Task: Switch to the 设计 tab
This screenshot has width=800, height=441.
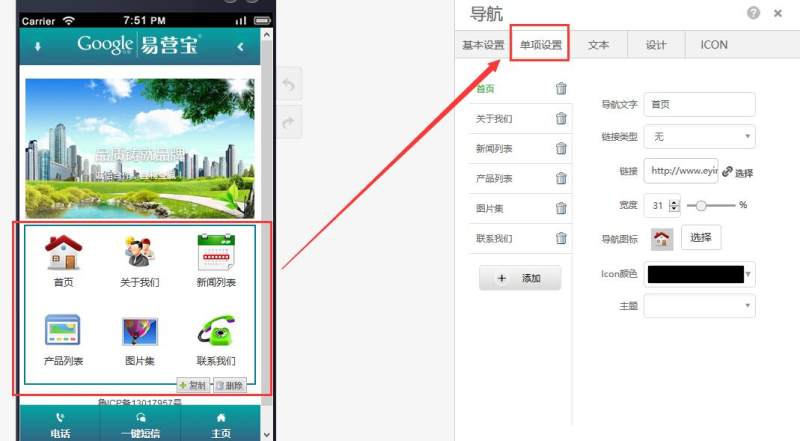Action: click(656, 45)
